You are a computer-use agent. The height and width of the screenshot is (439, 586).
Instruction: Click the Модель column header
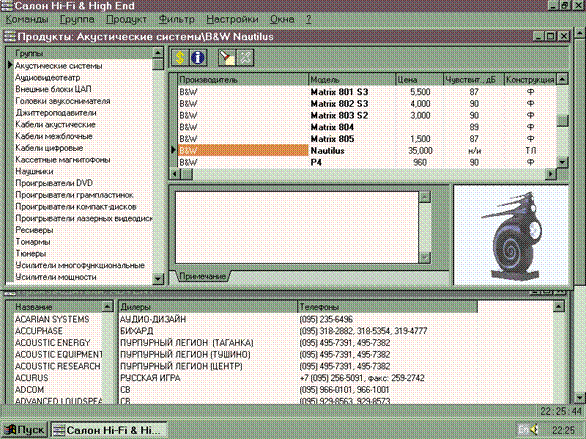click(x=352, y=80)
